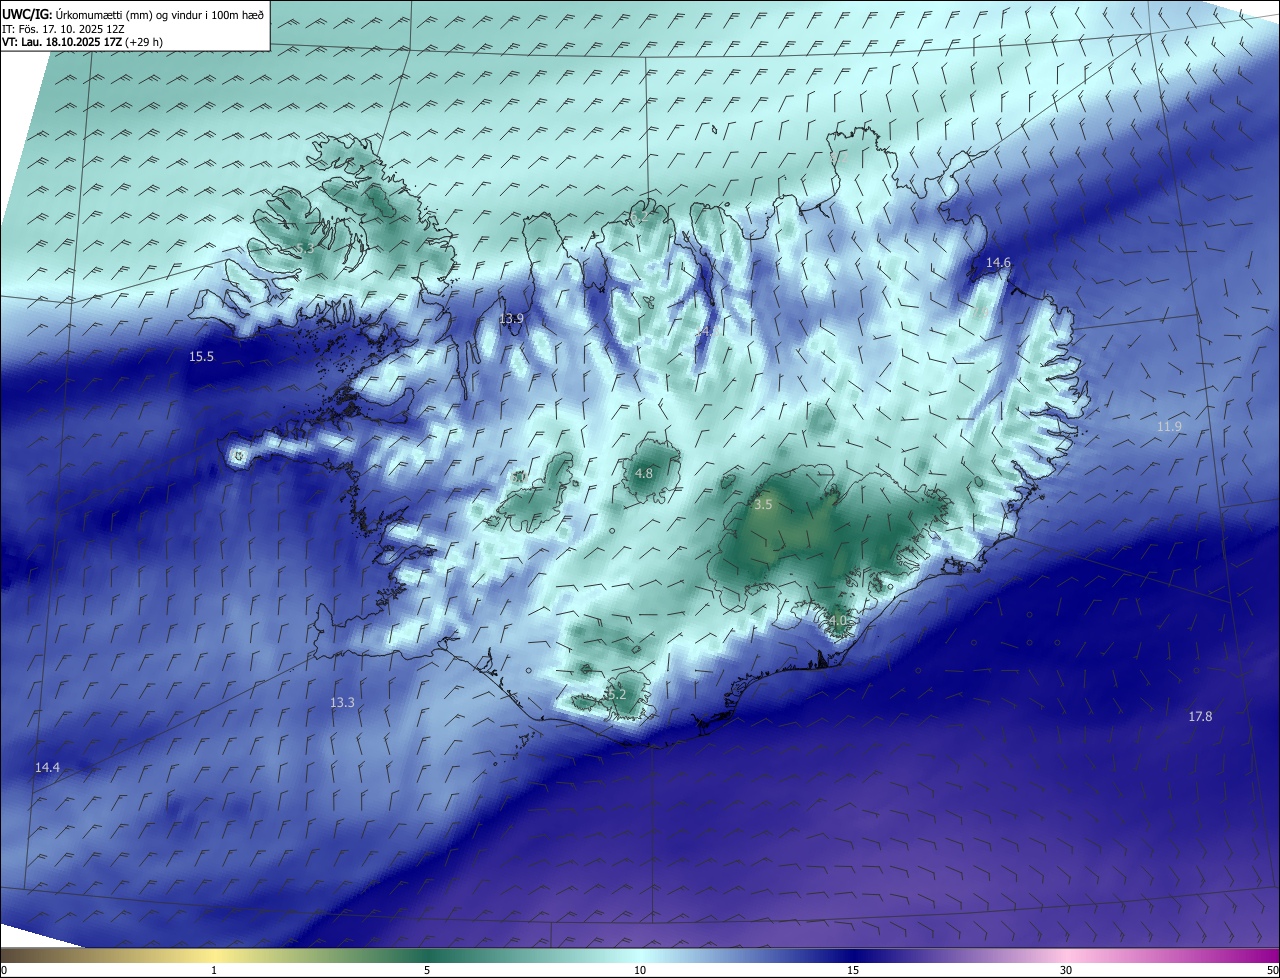The image size is (1280, 978).
Task: Click the 1 tick on the color scale
Action: pos(214,971)
